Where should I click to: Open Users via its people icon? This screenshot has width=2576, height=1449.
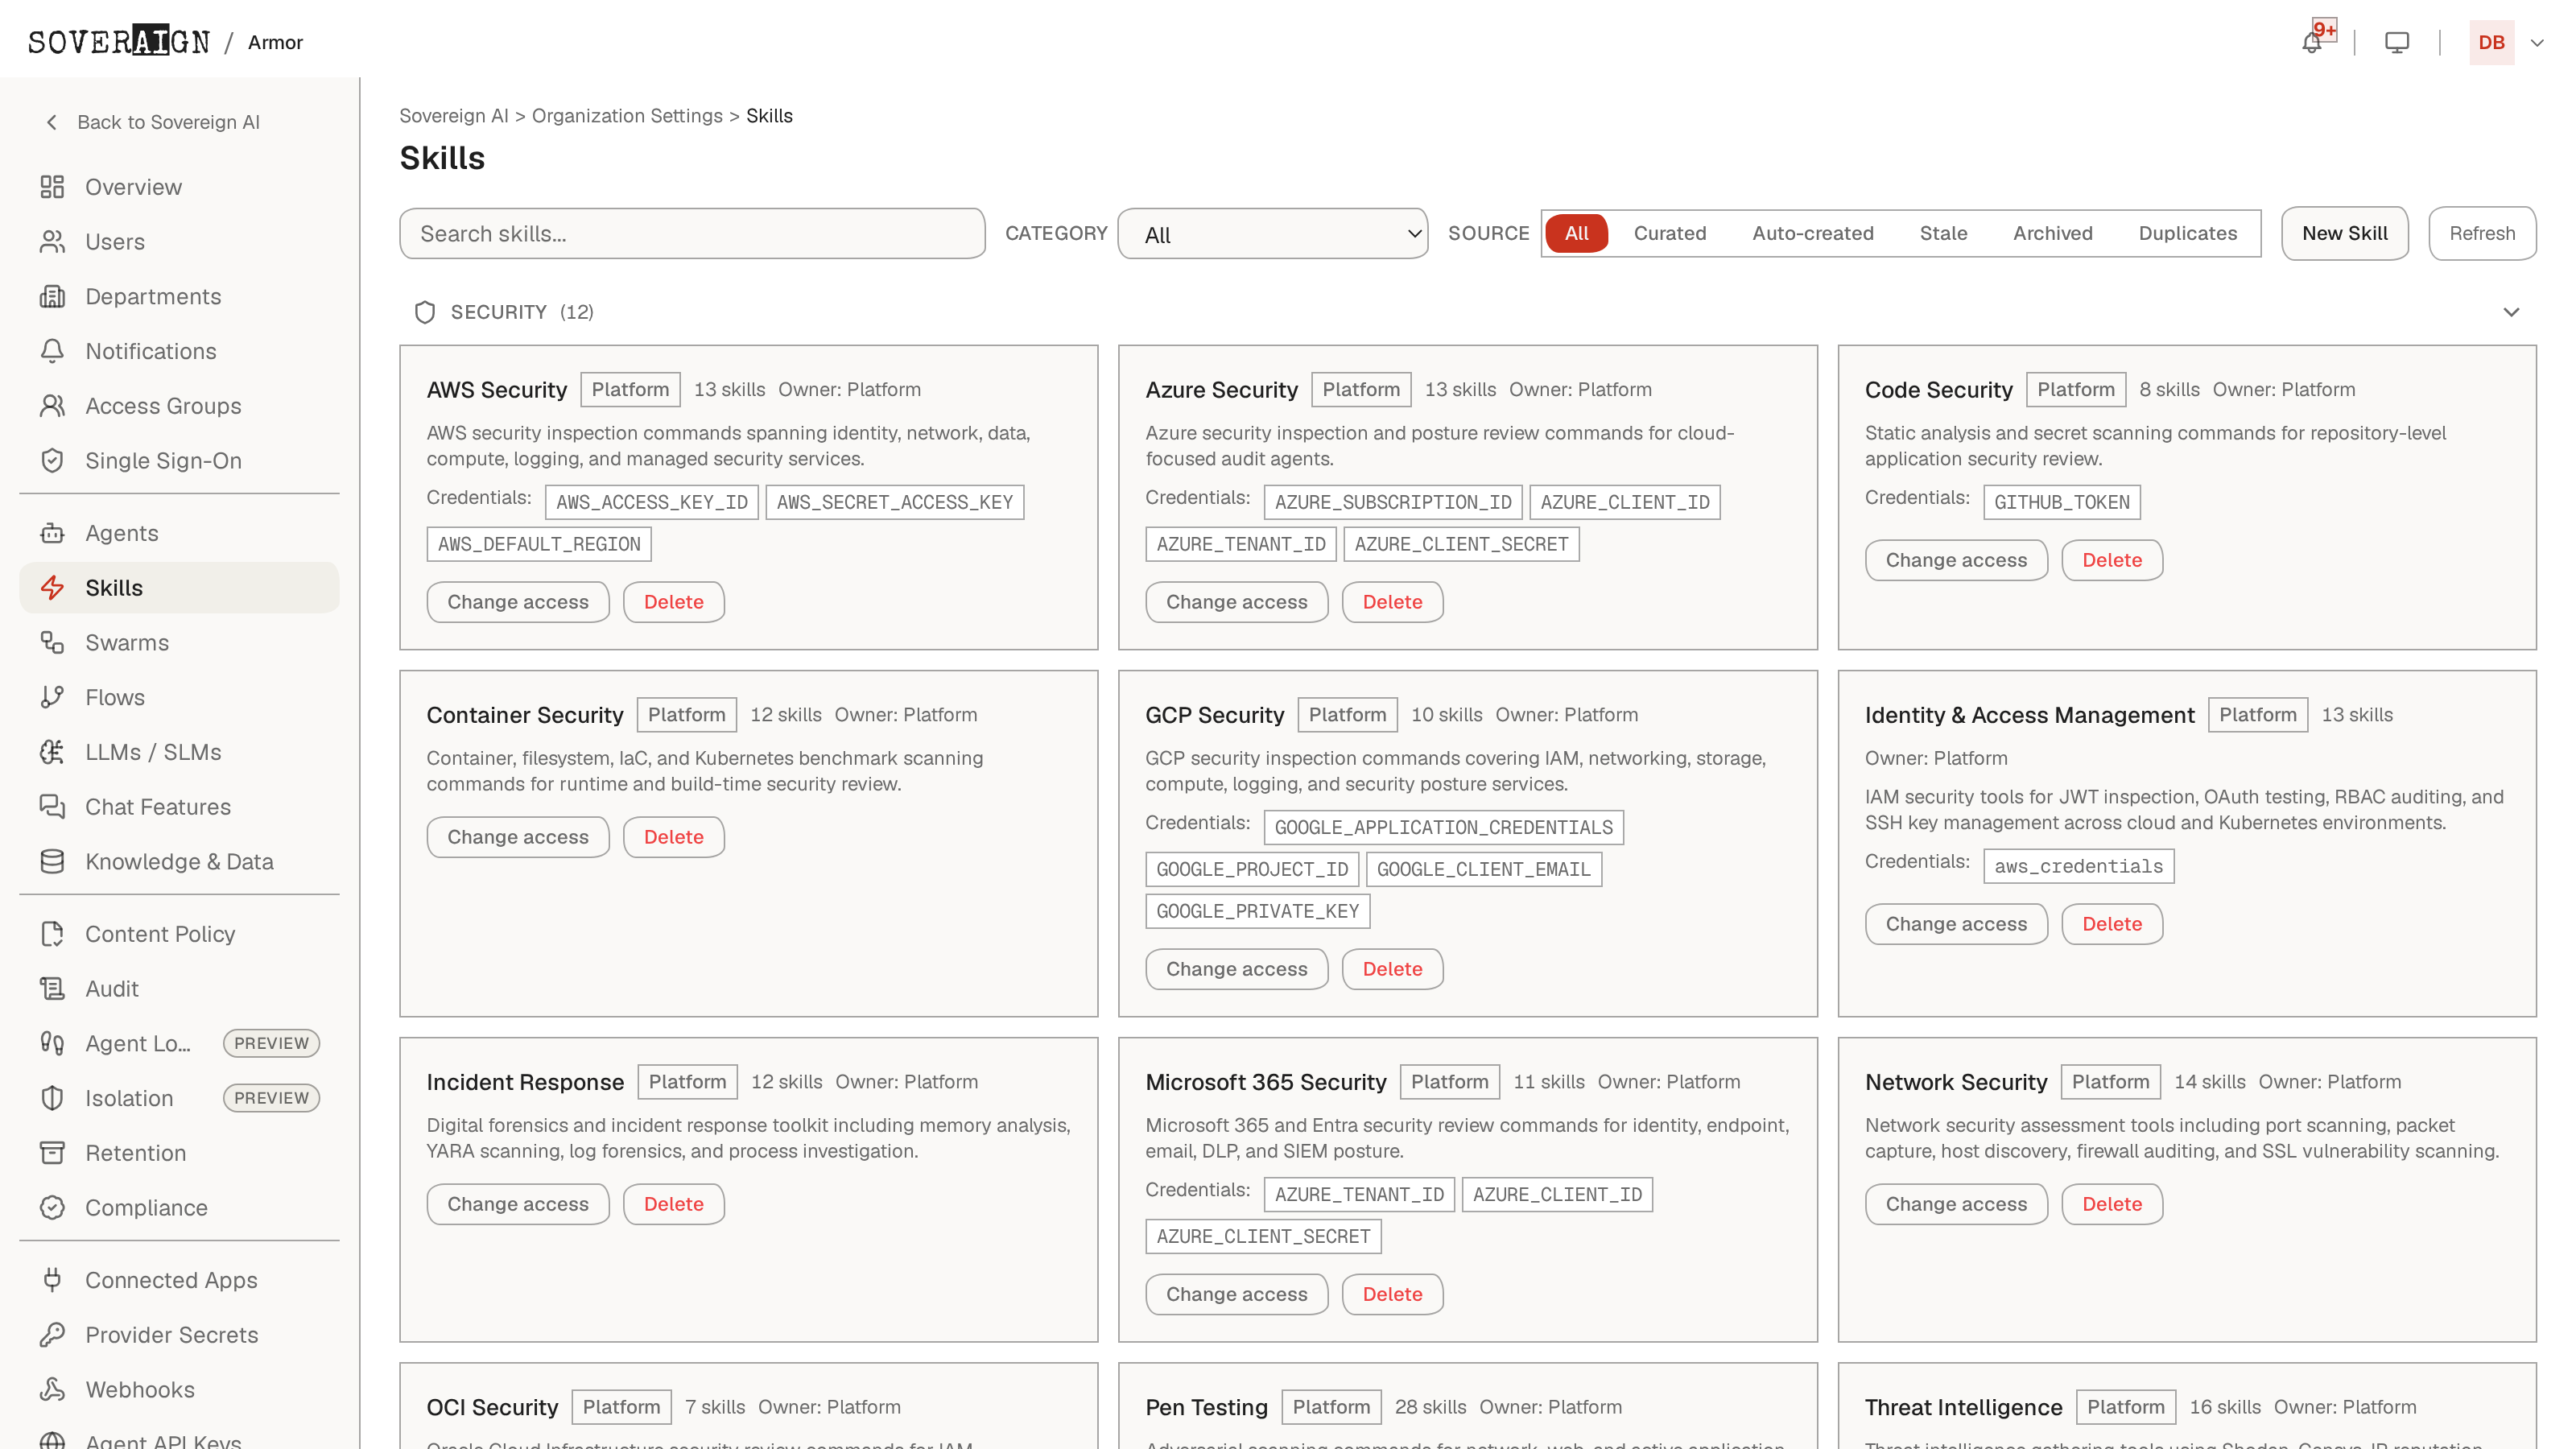point(52,242)
